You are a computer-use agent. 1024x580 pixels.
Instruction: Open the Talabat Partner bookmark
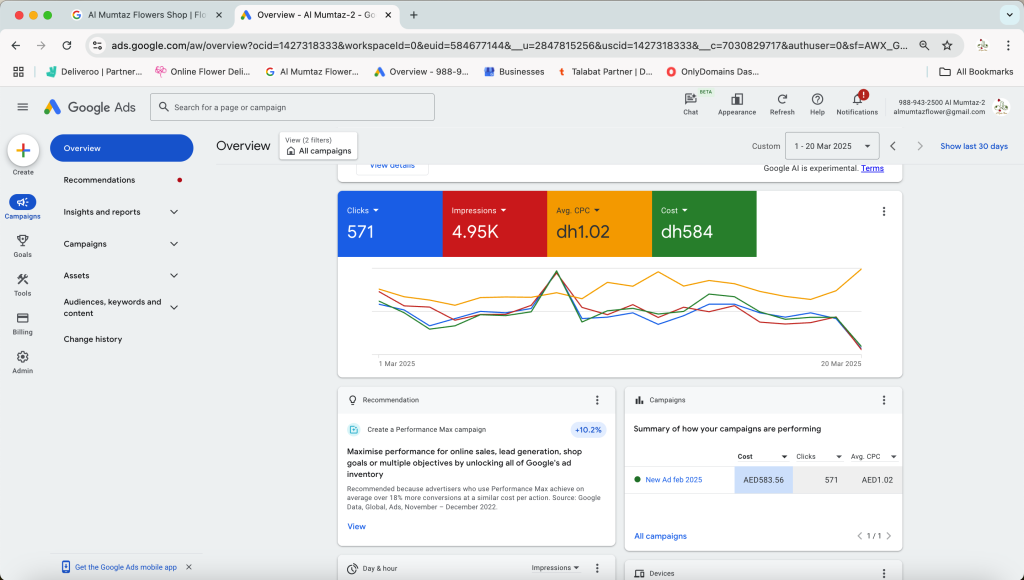605,72
